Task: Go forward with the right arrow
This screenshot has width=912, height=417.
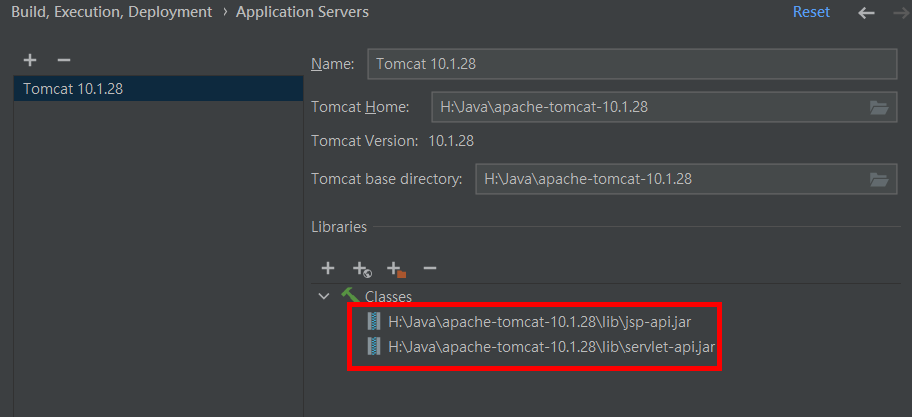Action: coord(902,13)
